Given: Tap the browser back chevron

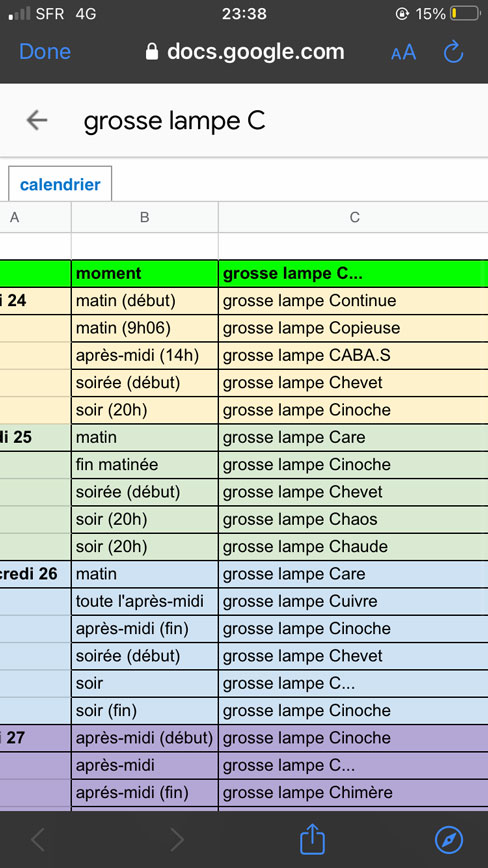Looking at the screenshot, I should point(38,840).
